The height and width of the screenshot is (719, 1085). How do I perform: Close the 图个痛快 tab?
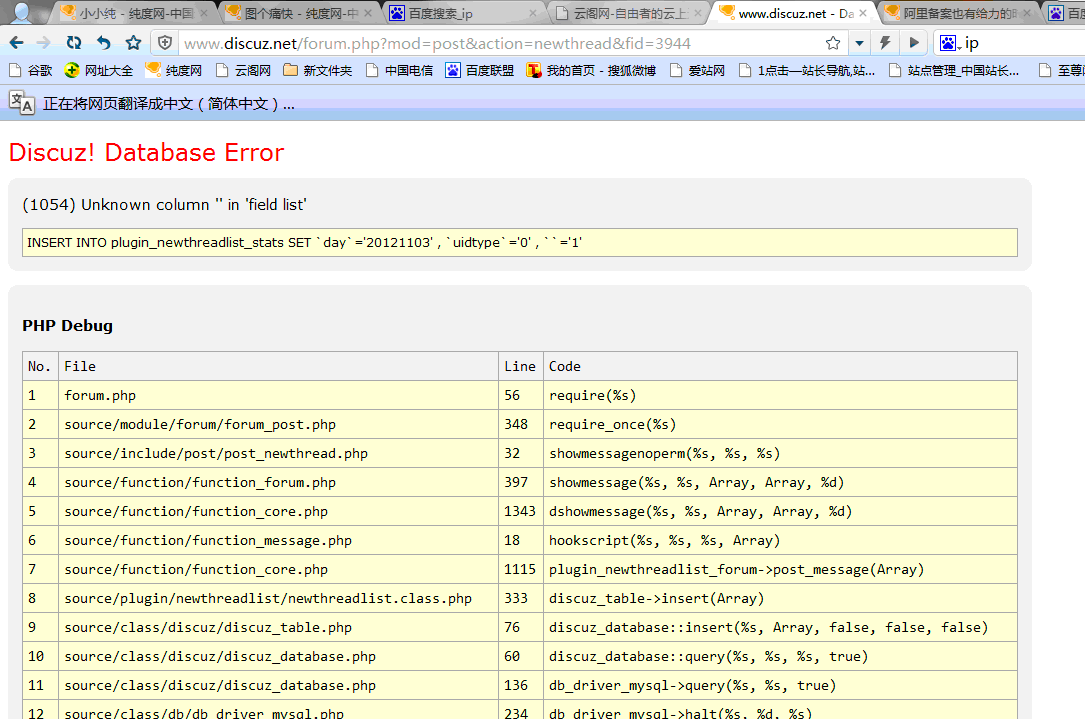368,13
